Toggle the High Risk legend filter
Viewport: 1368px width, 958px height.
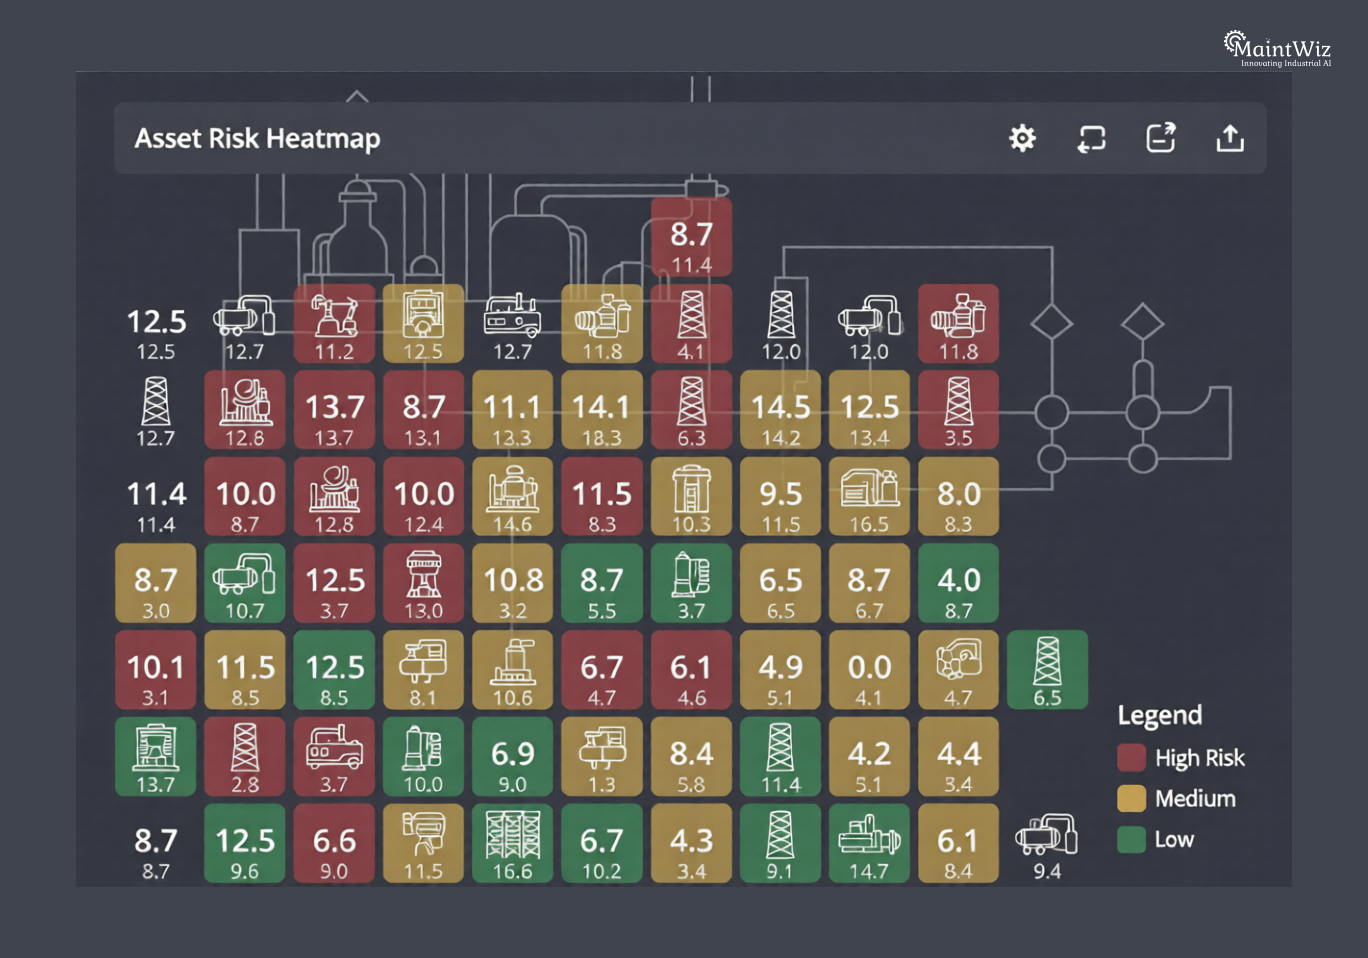pyautogui.click(x=1131, y=757)
